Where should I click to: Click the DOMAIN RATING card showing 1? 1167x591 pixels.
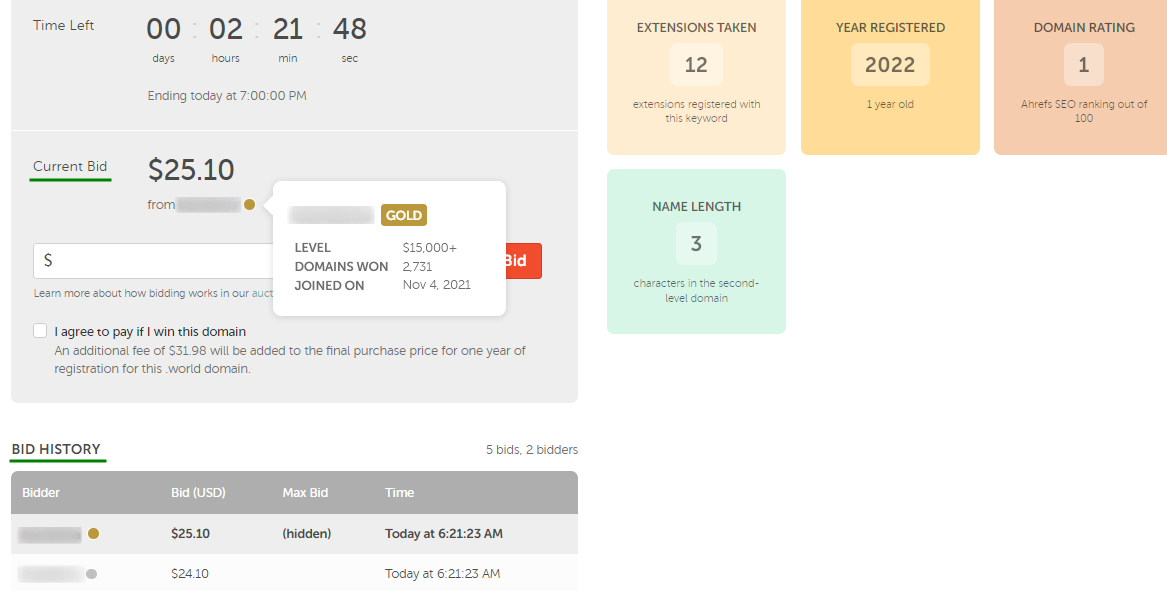tap(1084, 64)
